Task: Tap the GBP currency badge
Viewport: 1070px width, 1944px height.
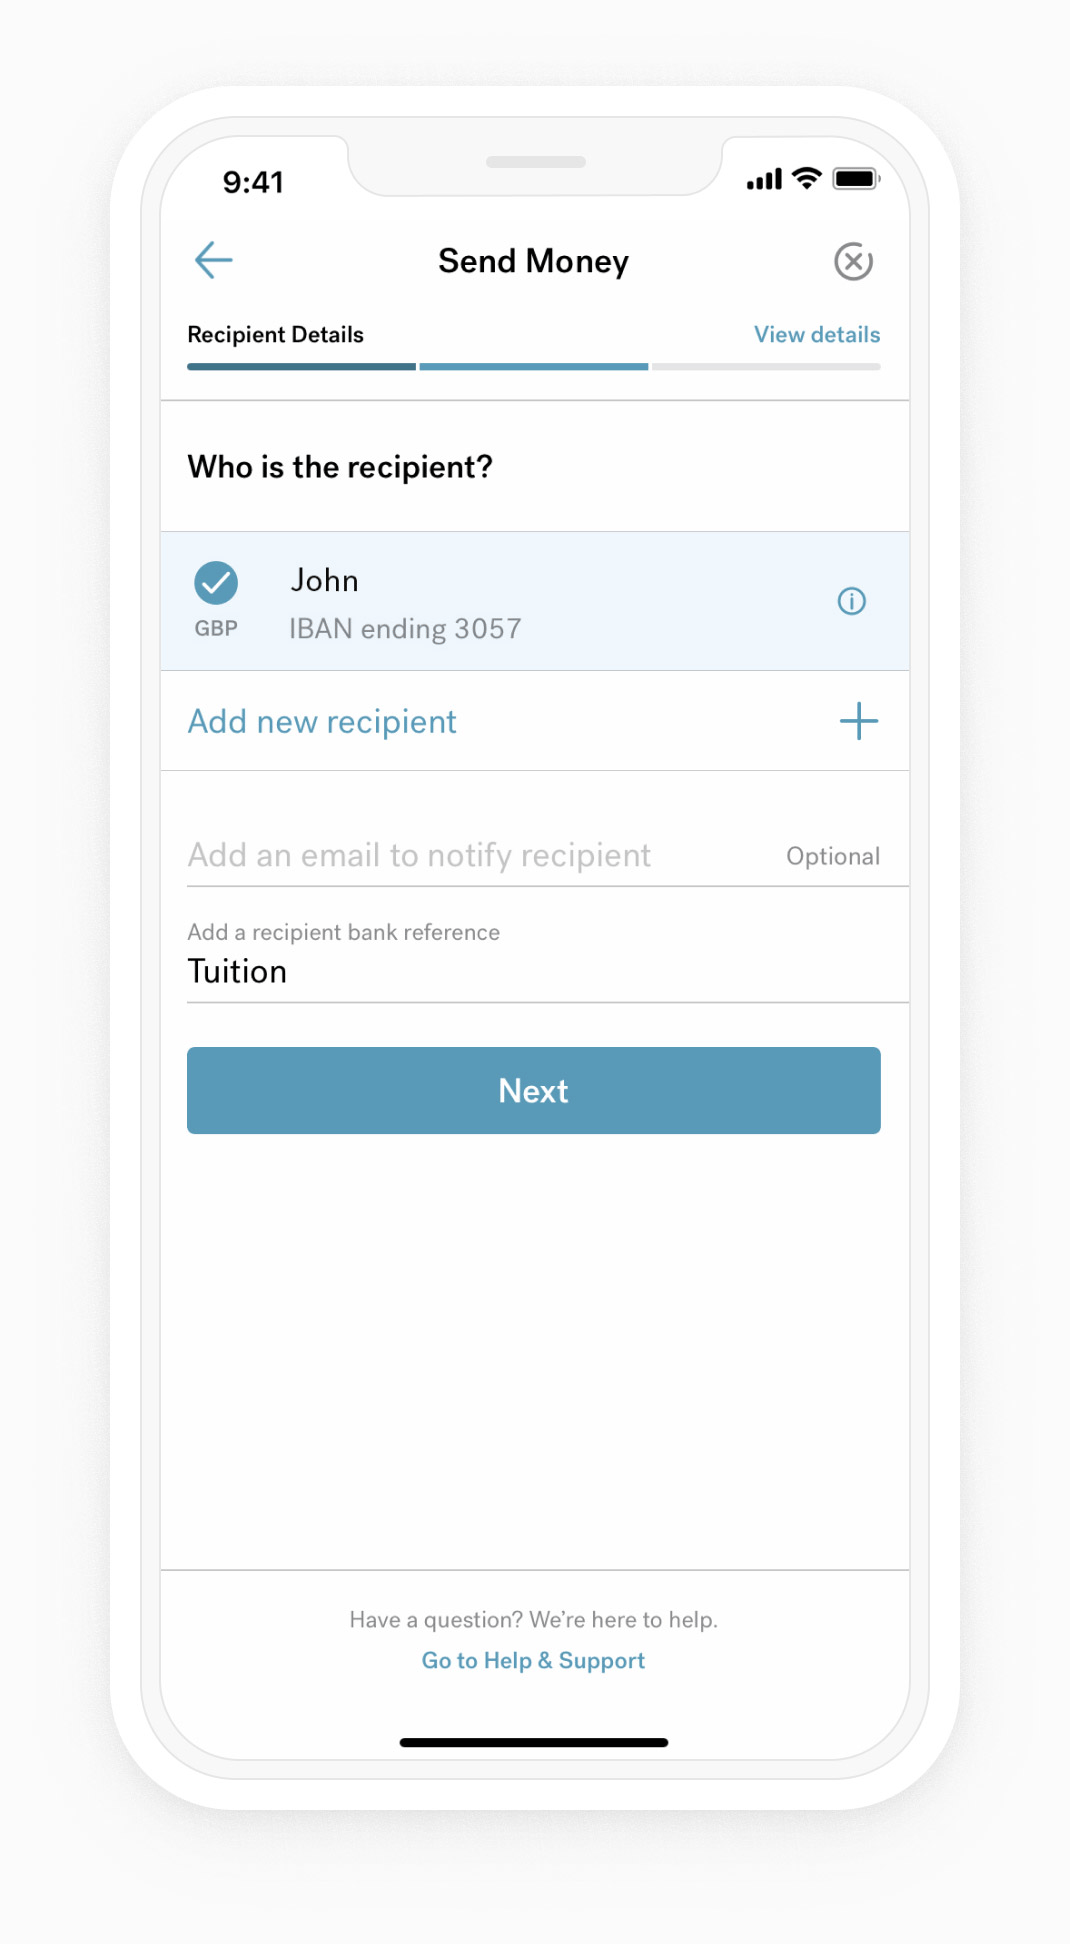Action: coord(216,628)
